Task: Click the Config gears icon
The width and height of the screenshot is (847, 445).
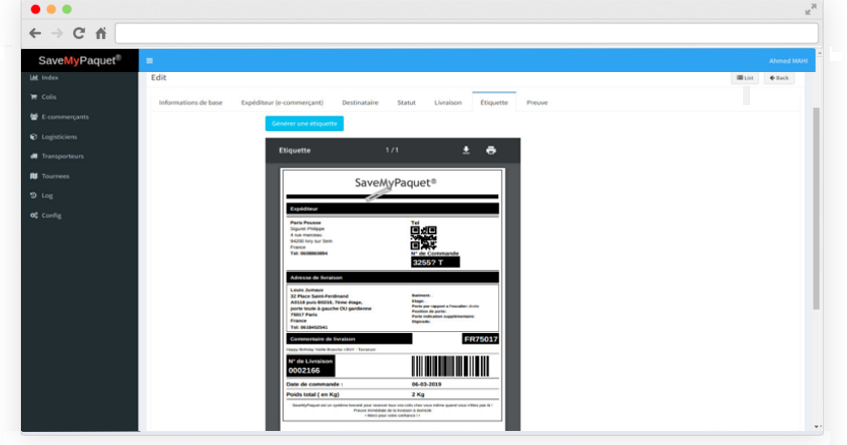Action: [33, 215]
